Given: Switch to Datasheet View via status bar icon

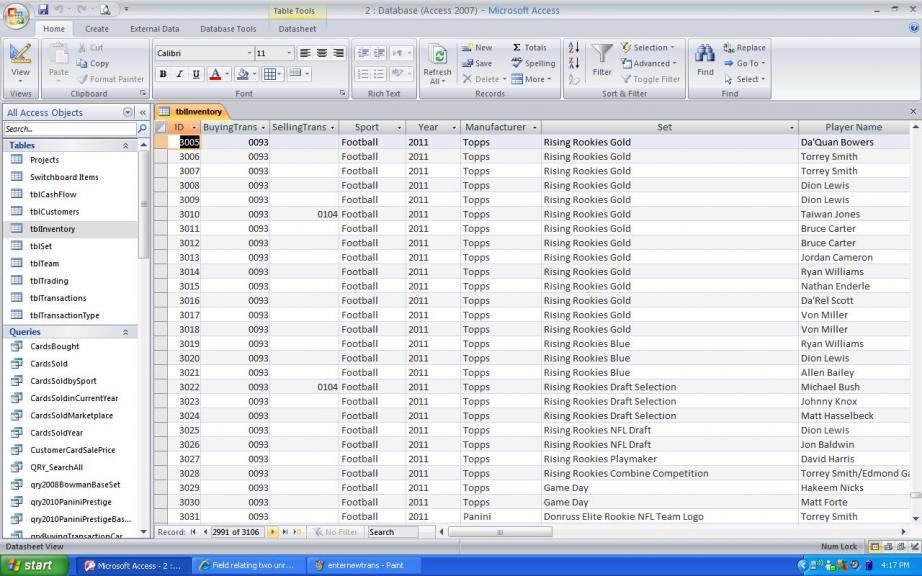Looking at the screenshot, I should (875, 547).
